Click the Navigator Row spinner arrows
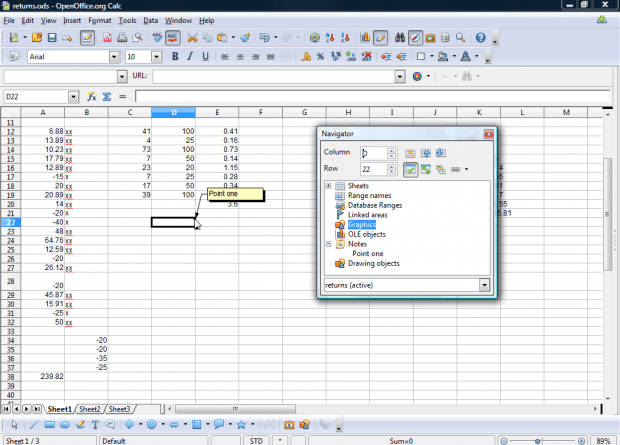Screen dimensions: 620x445 coord(391,169)
